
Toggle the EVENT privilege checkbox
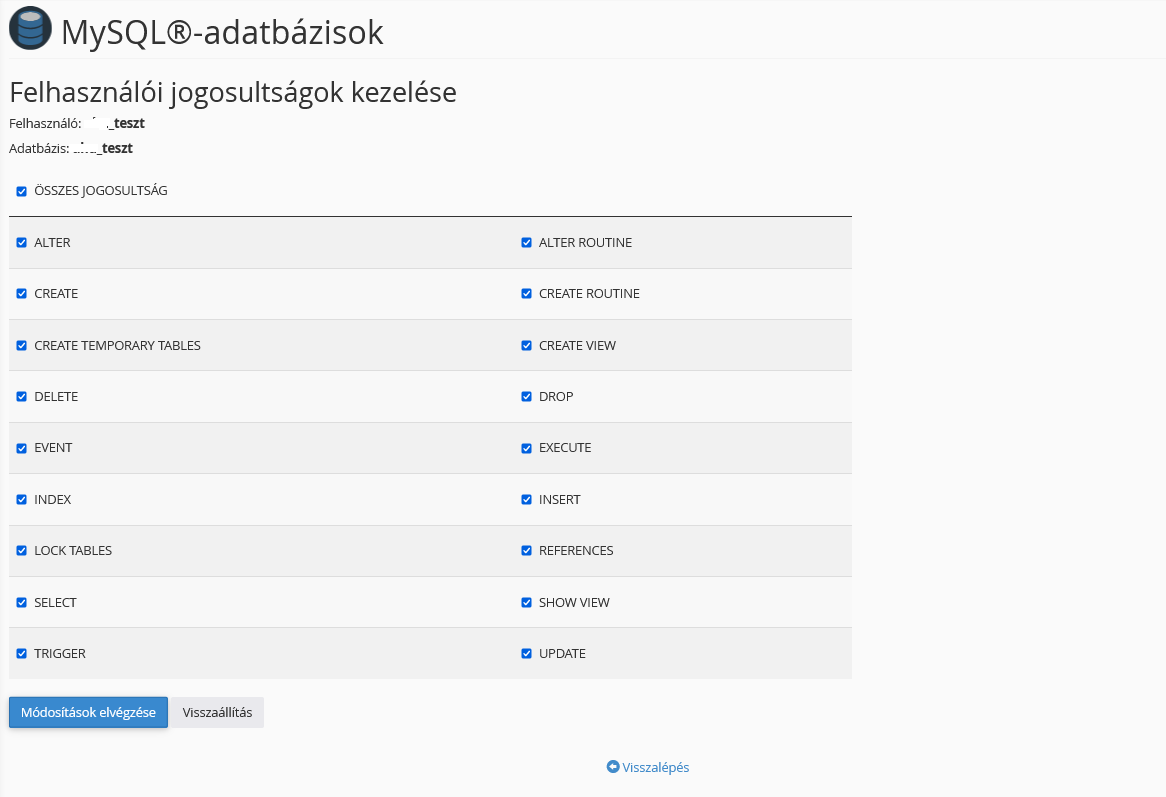pyautogui.click(x=22, y=448)
